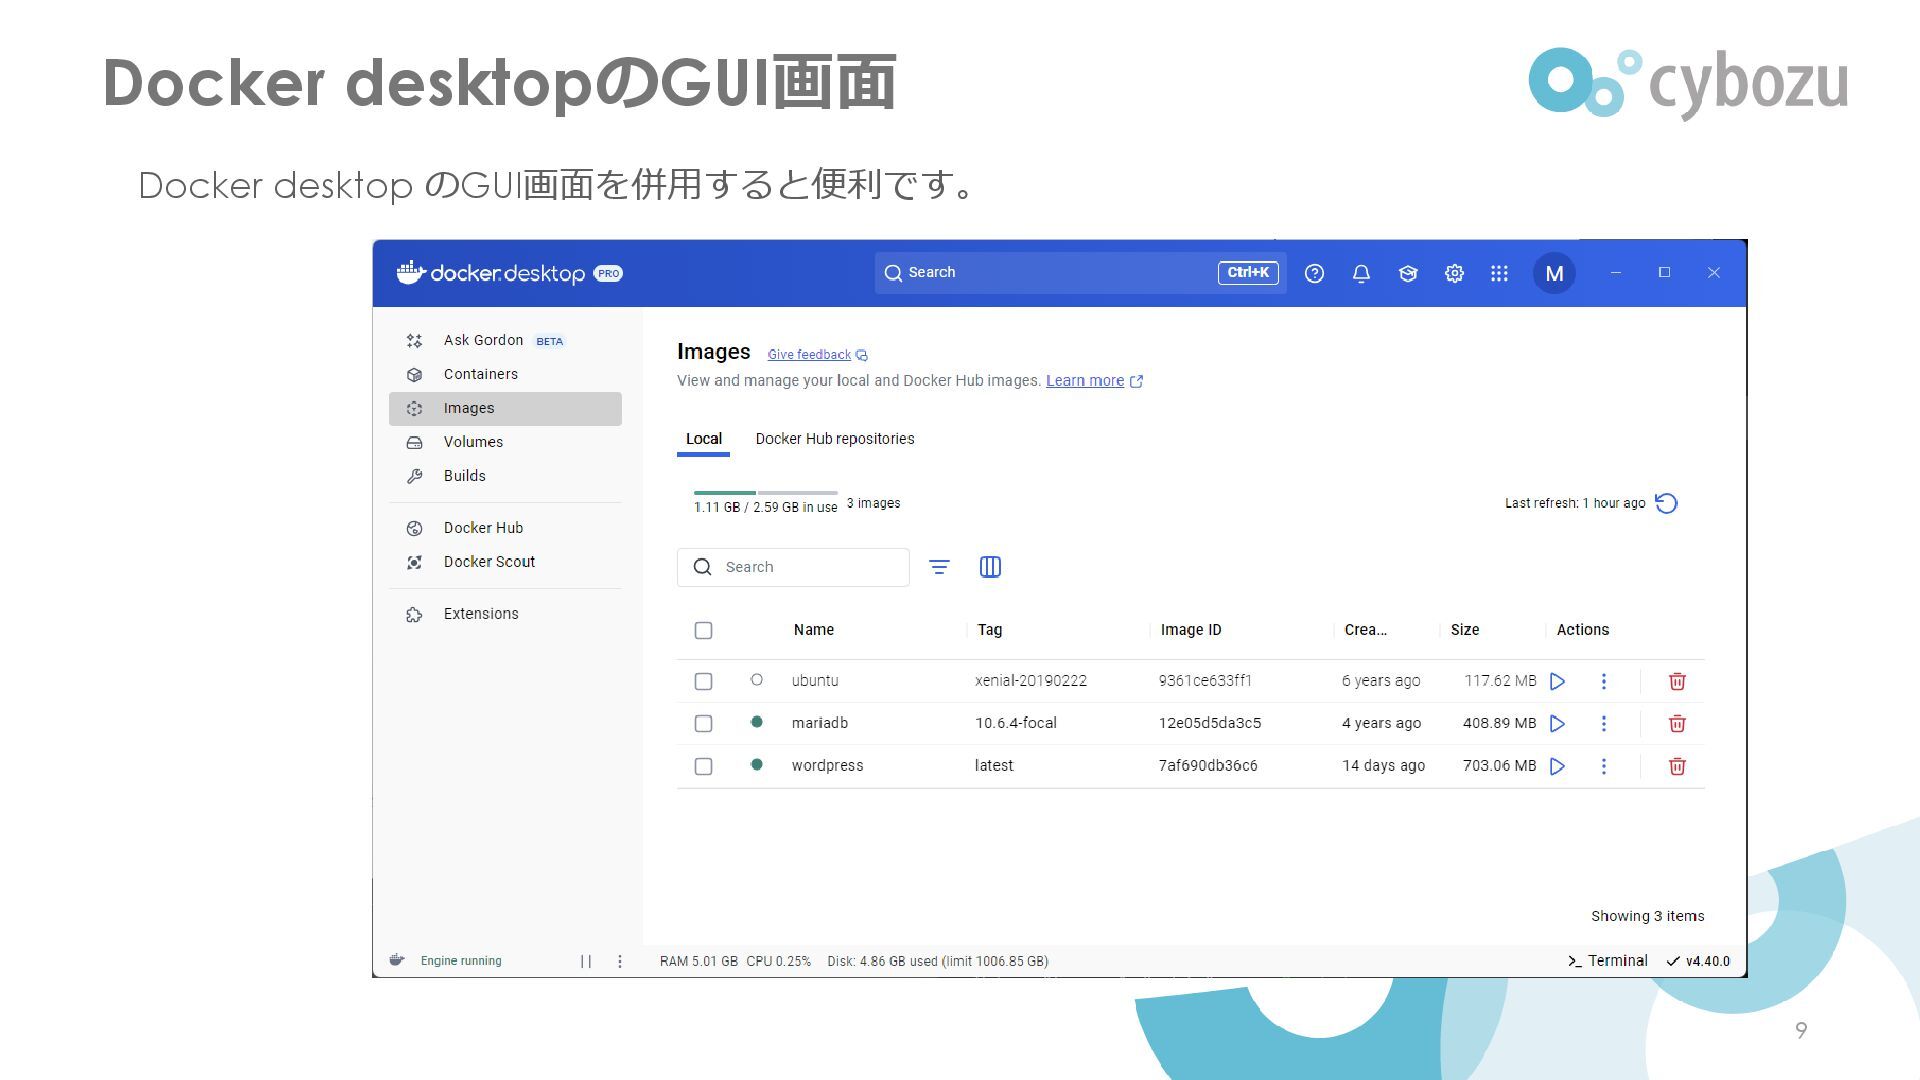Tick the select-all images checkbox
The width and height of the screenshot is (1920, 1080).
(x=703, y=630)
